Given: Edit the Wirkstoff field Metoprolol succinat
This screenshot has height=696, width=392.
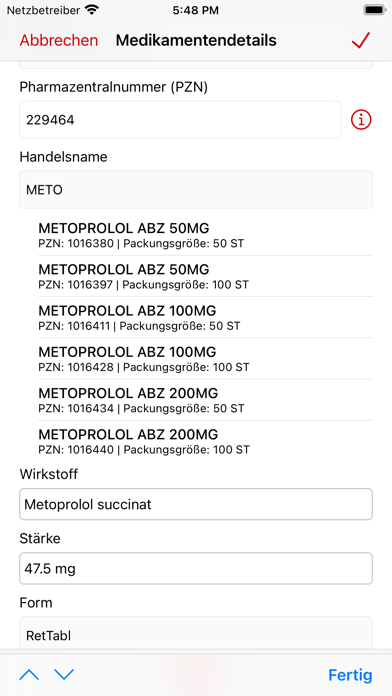Looking at the screenshot, I should 196,504.
